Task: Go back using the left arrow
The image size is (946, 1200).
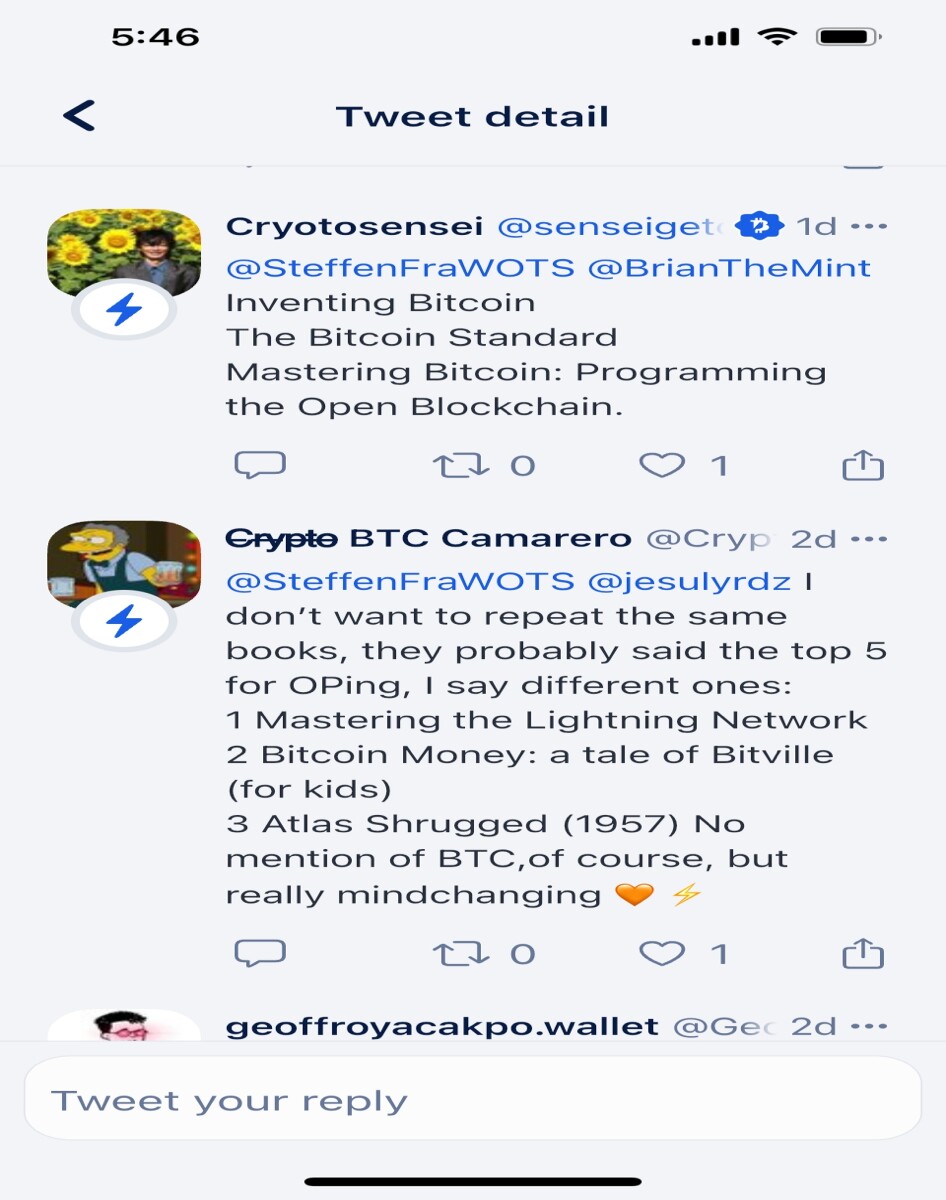Action: (x=79, y=116)
